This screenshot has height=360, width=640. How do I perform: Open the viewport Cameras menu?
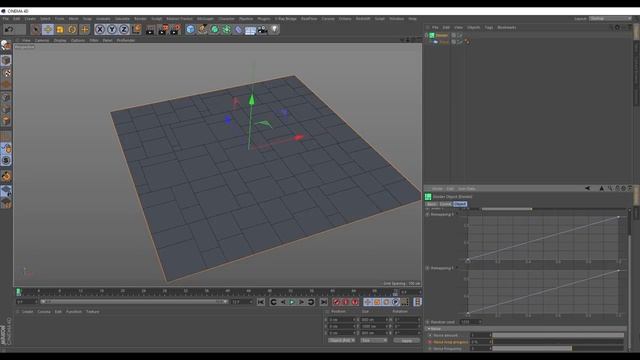click(x=42, y=40)
